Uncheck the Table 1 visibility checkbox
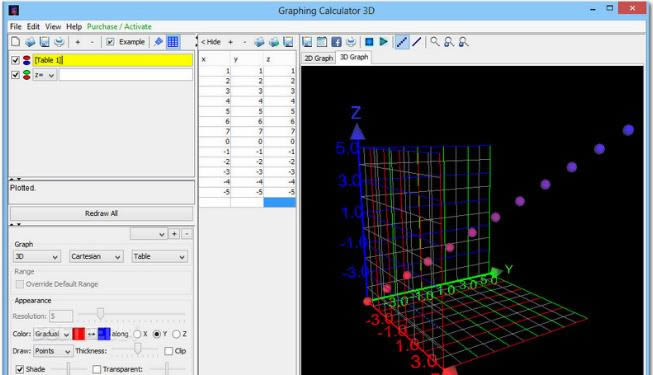Viewport: 653px width, 375px height. point(15,60)
